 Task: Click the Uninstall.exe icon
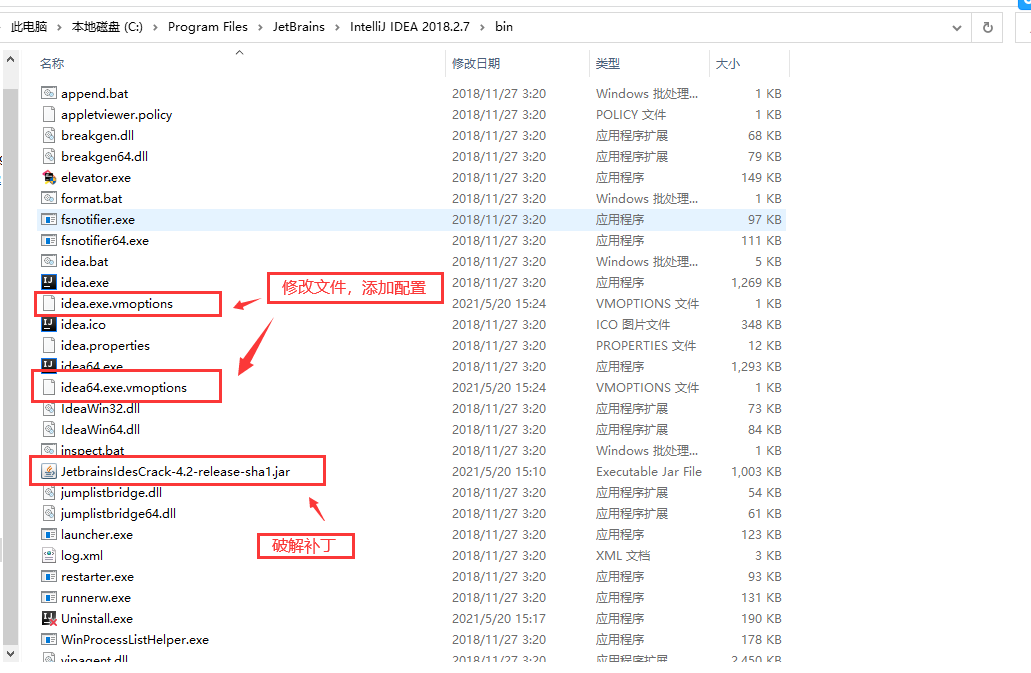coord(49,619)
